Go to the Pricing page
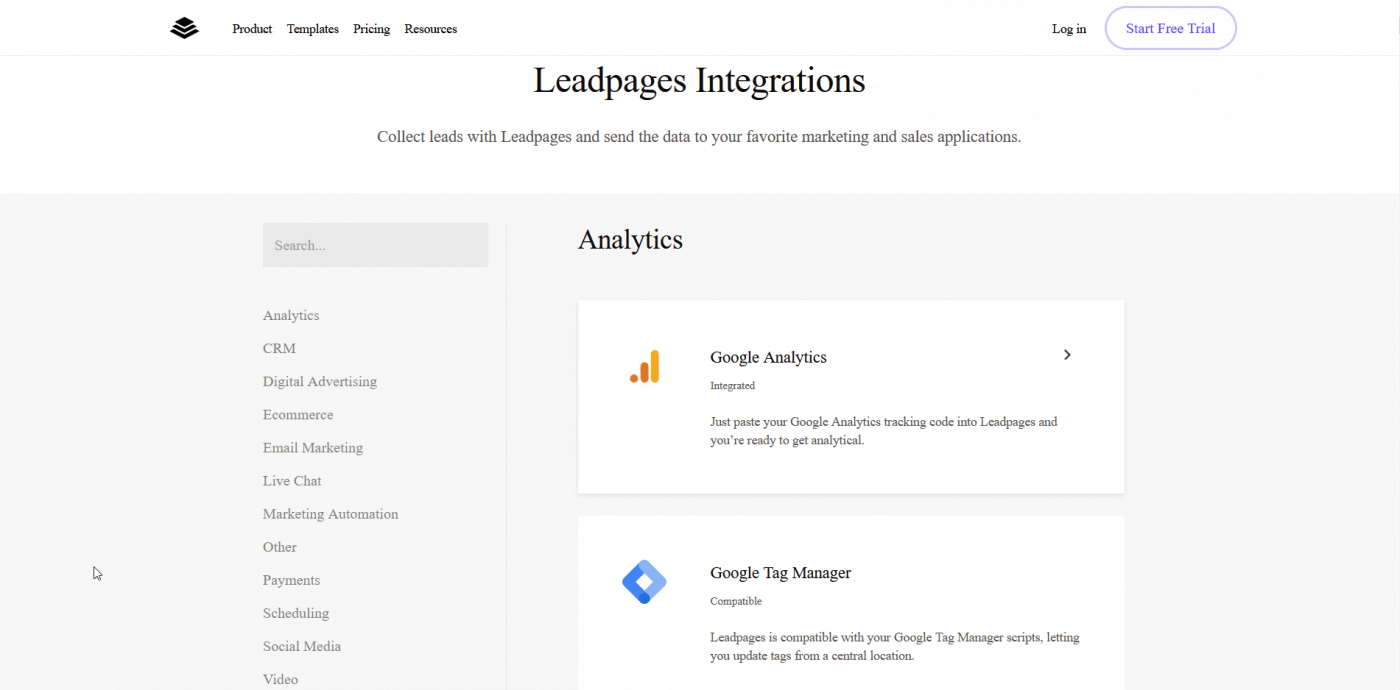1400x690 pixels. click(371, 29)
